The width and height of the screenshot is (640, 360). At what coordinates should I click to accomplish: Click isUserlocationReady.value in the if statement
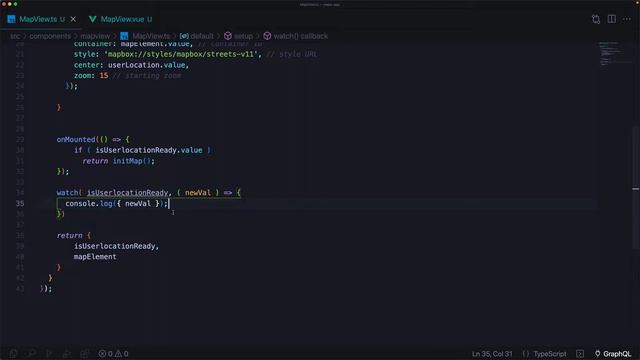point(149,150)
